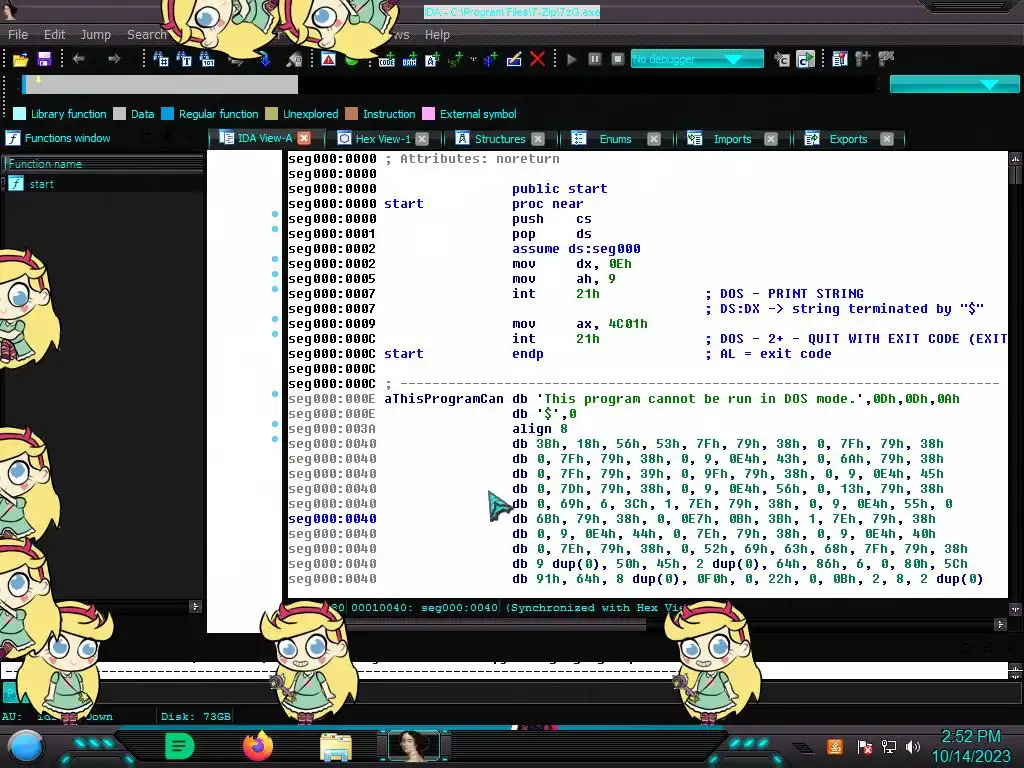Click the 'public start' line
1024x768 pixels.
tap(560, 189)
